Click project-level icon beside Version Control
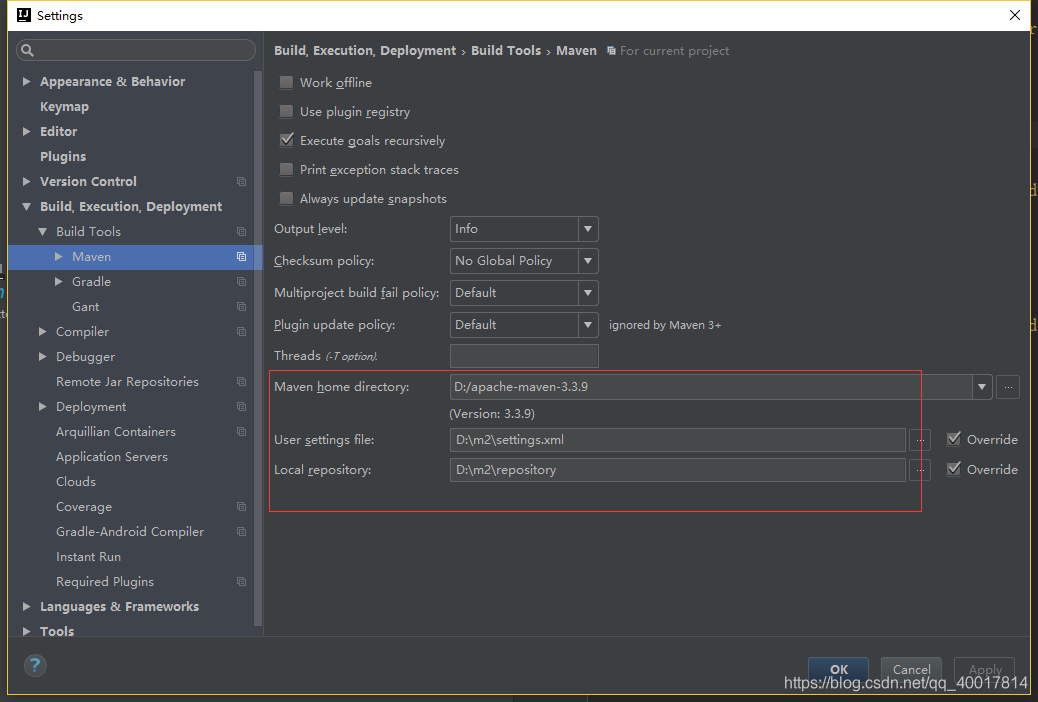This screenshot has width=1038, height=702. point(242,181)
